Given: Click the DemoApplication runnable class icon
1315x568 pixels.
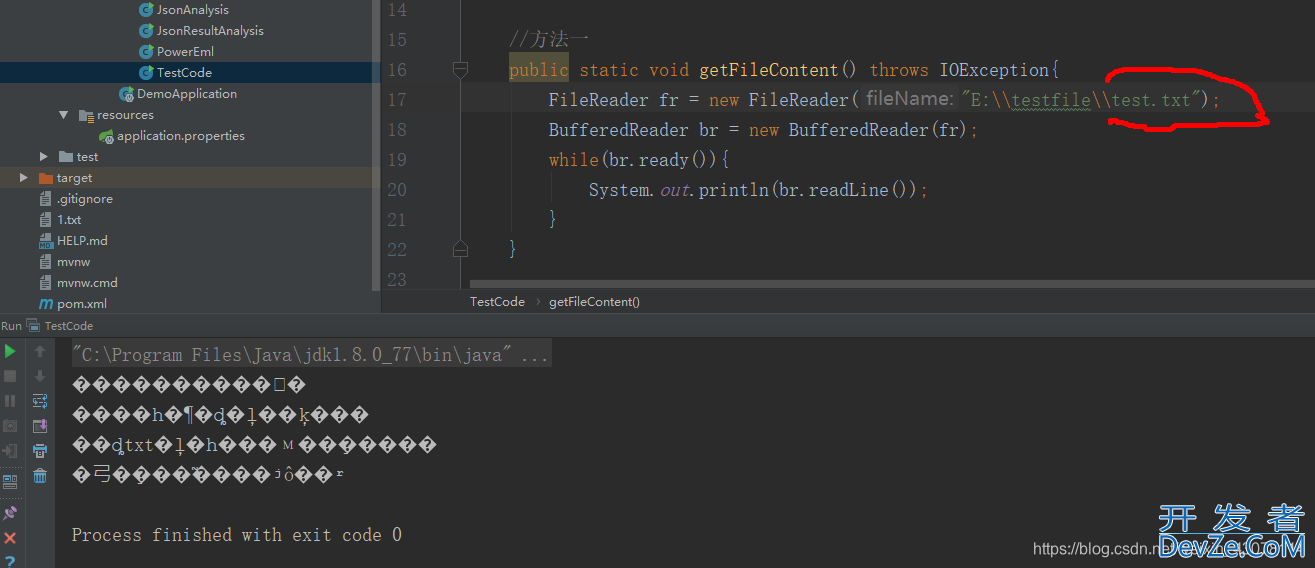Looking at the screenshot, I should click(x=126, y=94).
